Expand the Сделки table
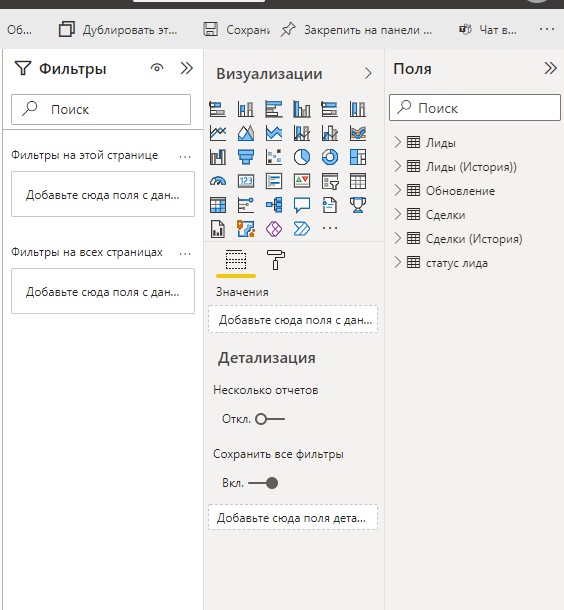This screenshot has width=564, height=610. coord(398,214)
